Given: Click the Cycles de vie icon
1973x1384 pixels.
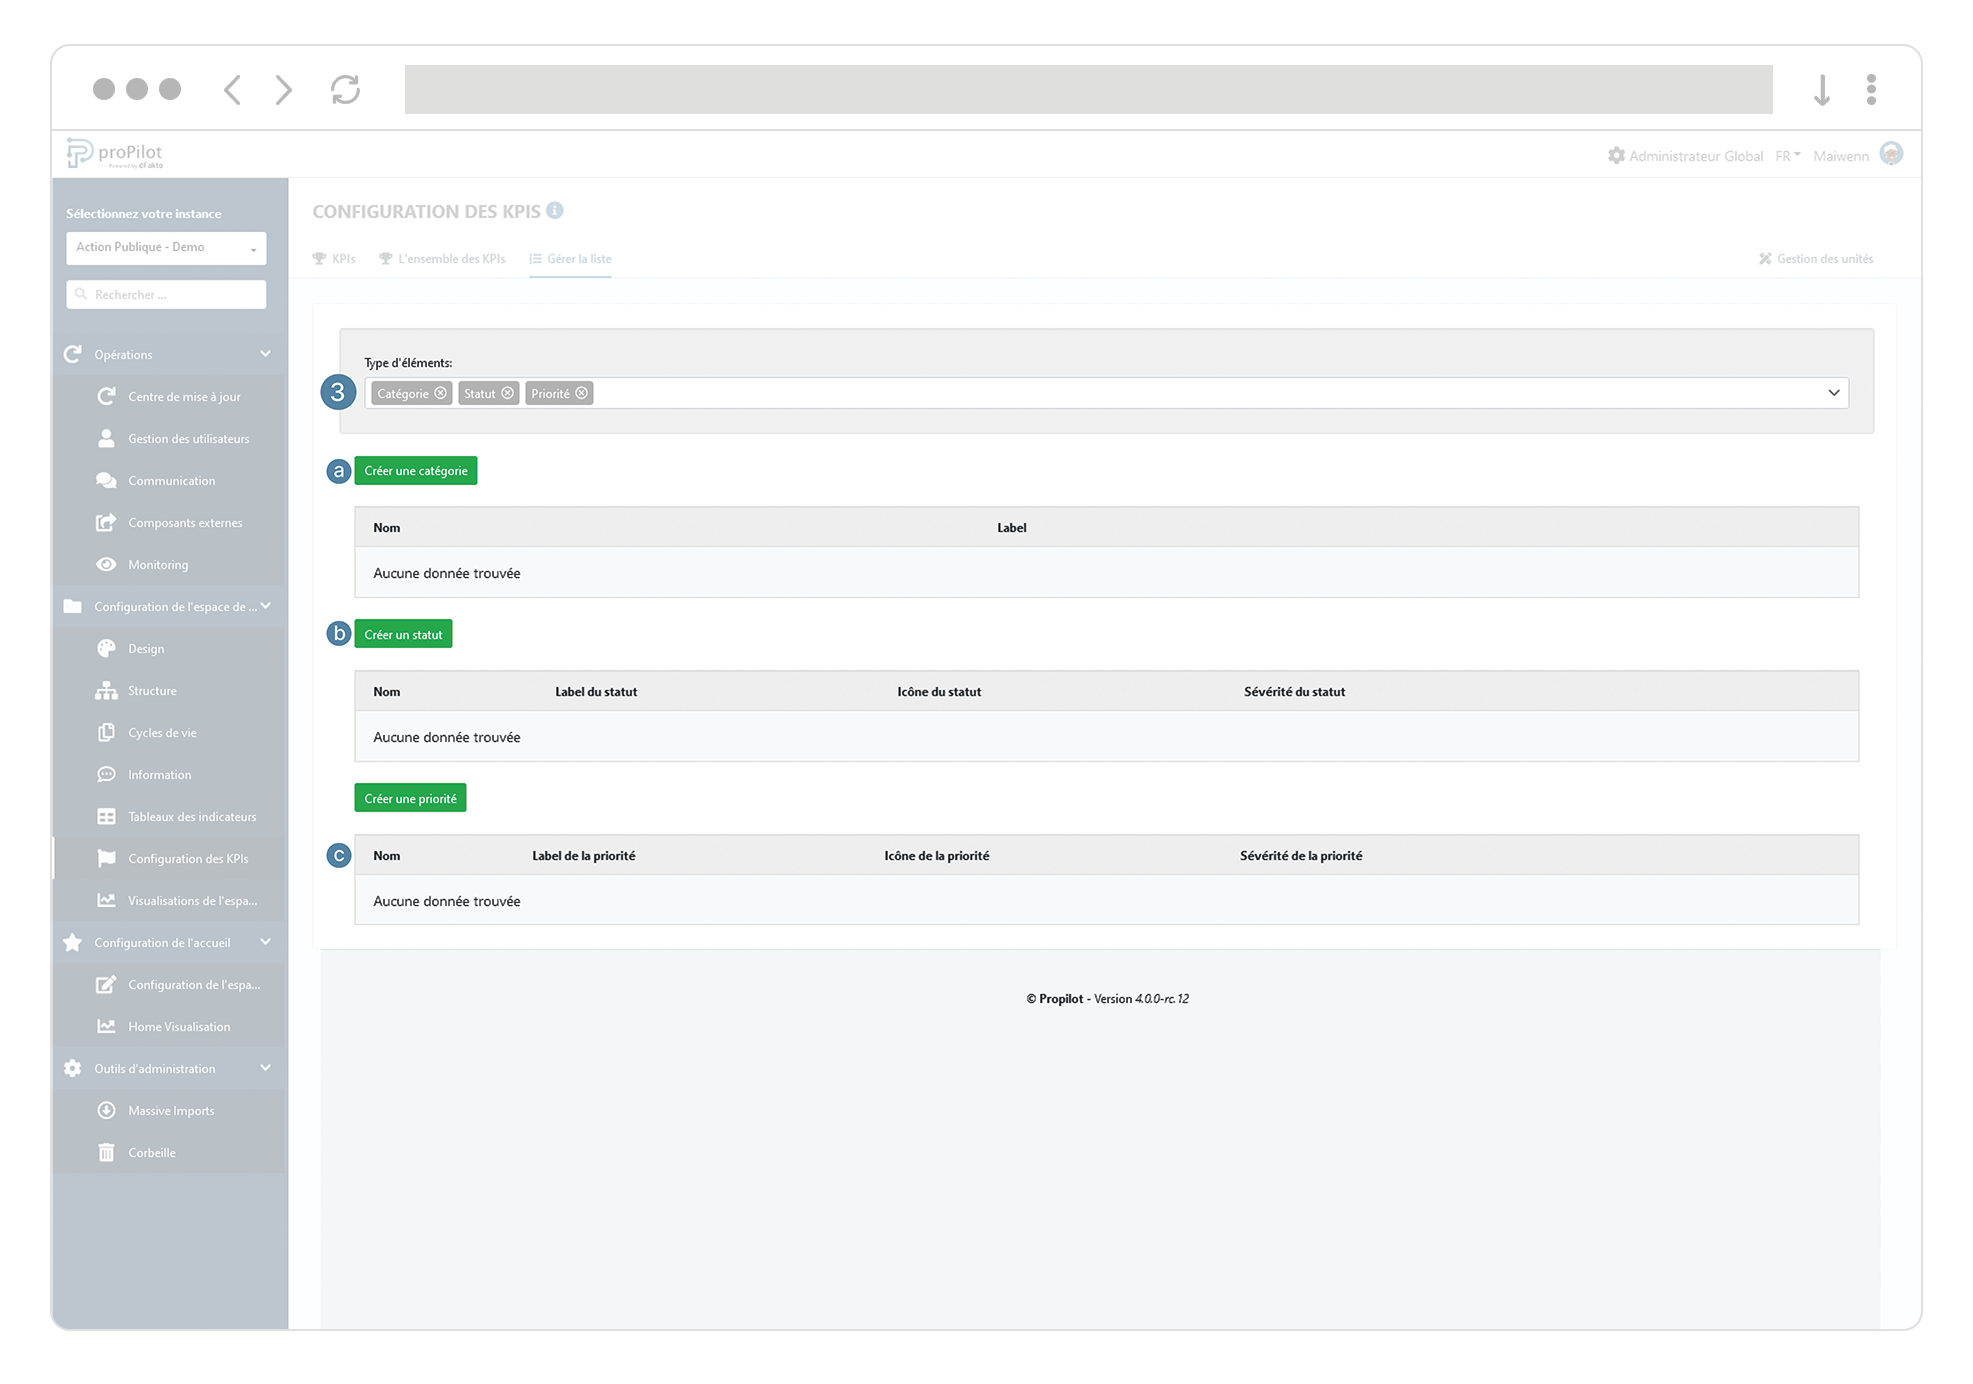Looking at the screenshot, I should click(107, 732).
